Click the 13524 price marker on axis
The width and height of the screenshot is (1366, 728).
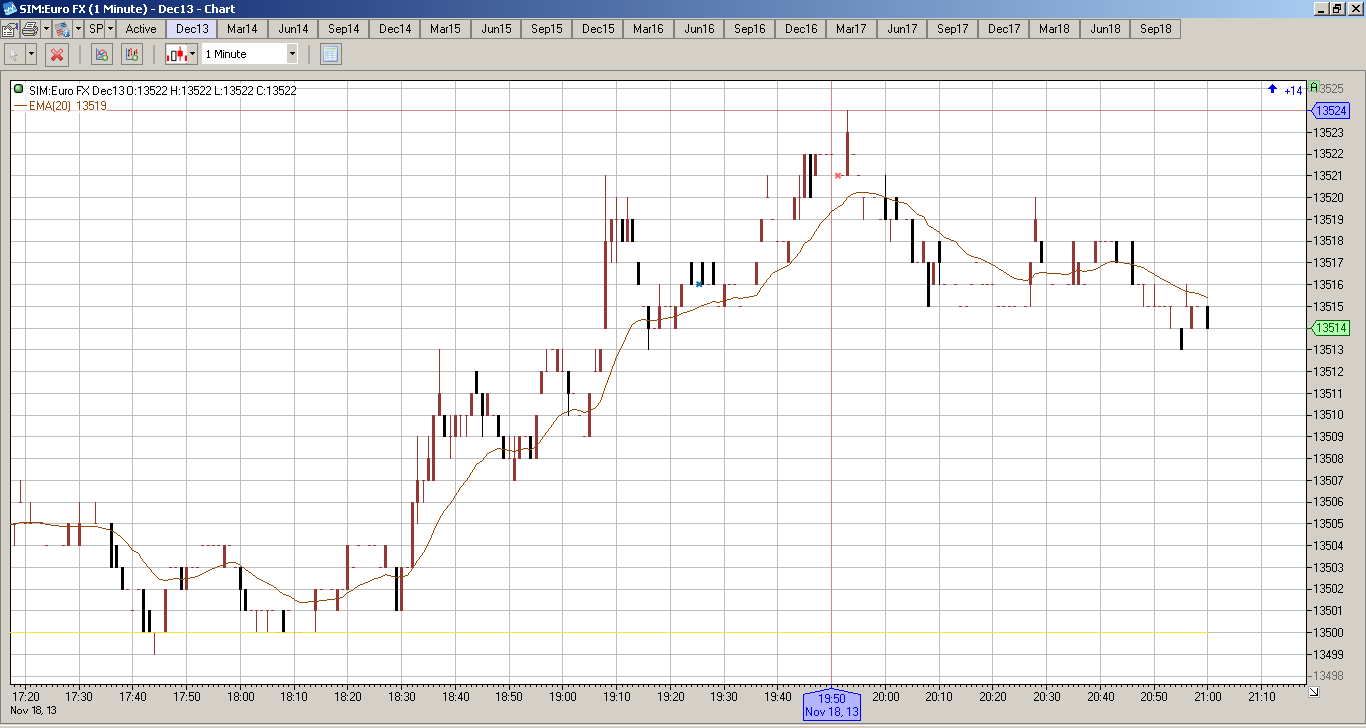(1330, 111)
